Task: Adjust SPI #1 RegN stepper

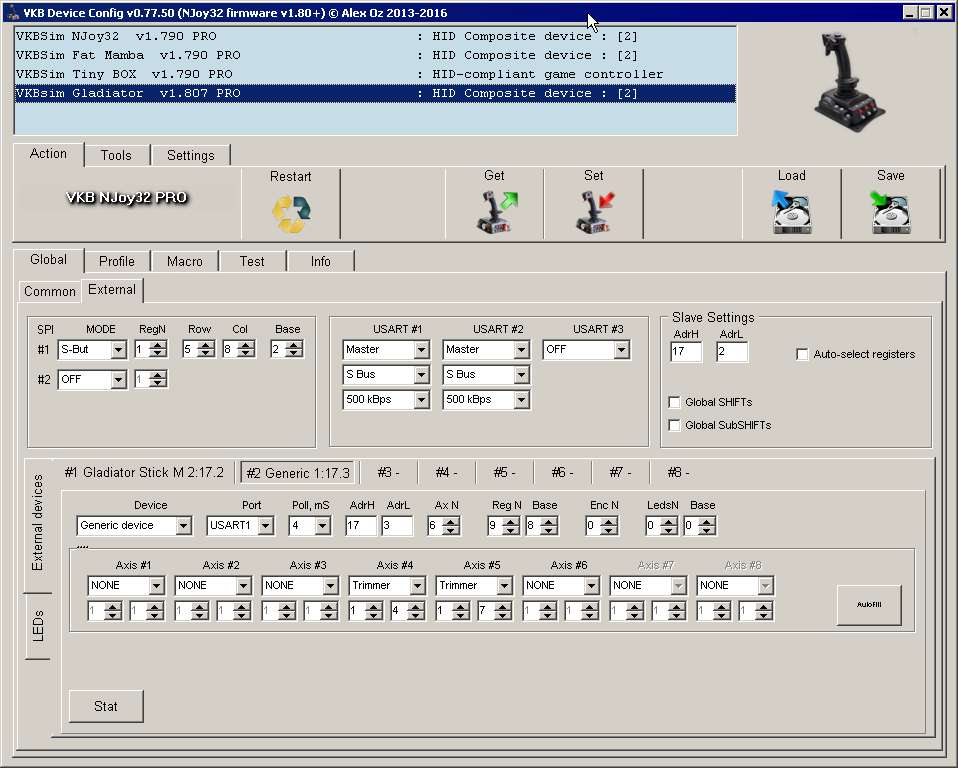Action: click(158, 349)
